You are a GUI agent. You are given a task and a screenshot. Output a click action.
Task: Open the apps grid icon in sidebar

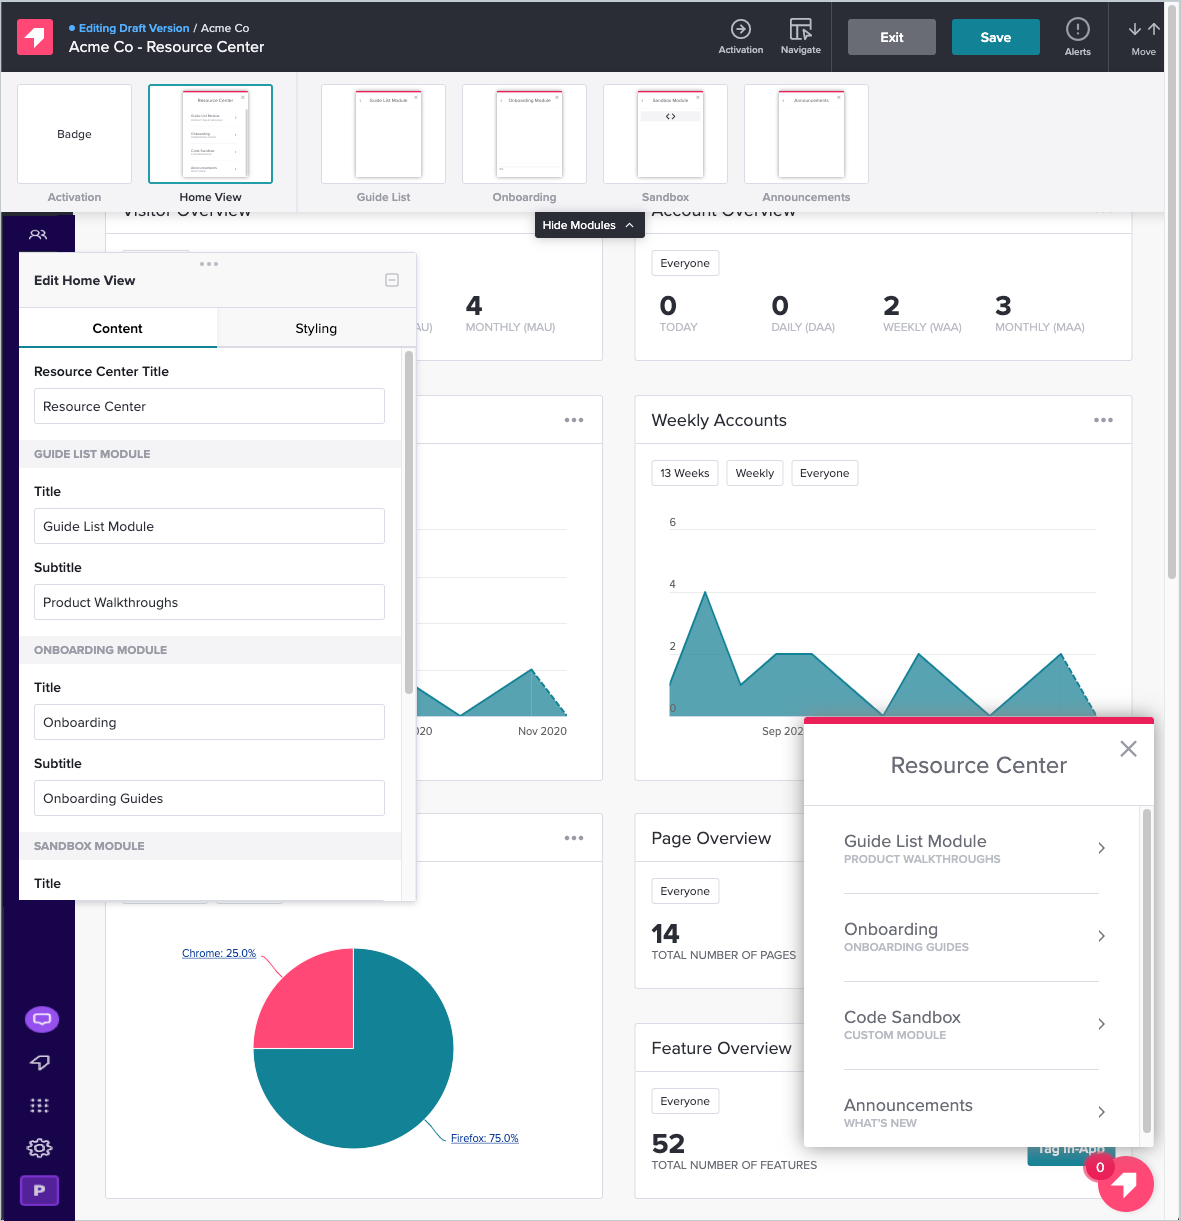pyautogui.click(x=39, y=1105)
